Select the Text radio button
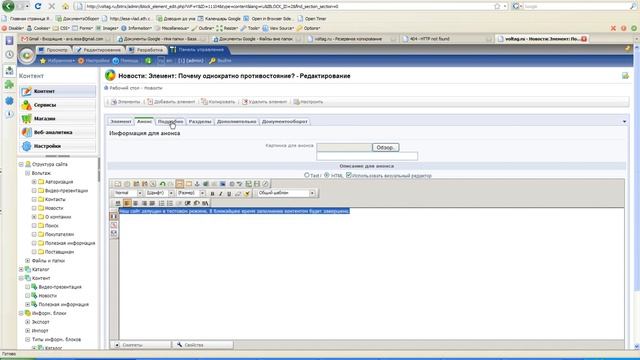Image resolution: width=640 pixels, height=360 pixels. 307,175
